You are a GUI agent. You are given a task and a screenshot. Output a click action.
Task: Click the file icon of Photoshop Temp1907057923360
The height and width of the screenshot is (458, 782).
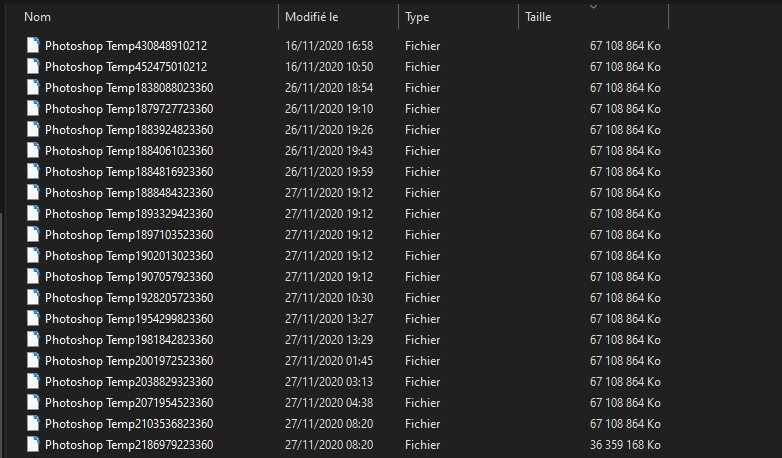tap(33, 276)
